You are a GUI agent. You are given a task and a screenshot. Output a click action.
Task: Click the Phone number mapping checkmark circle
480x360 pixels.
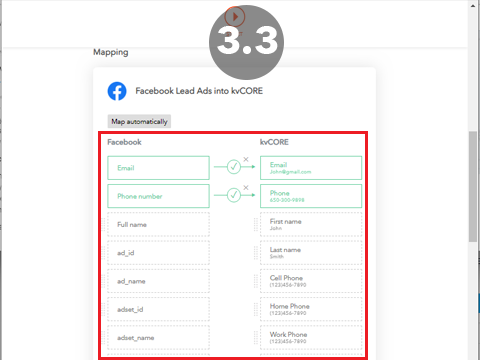[234, 195]
